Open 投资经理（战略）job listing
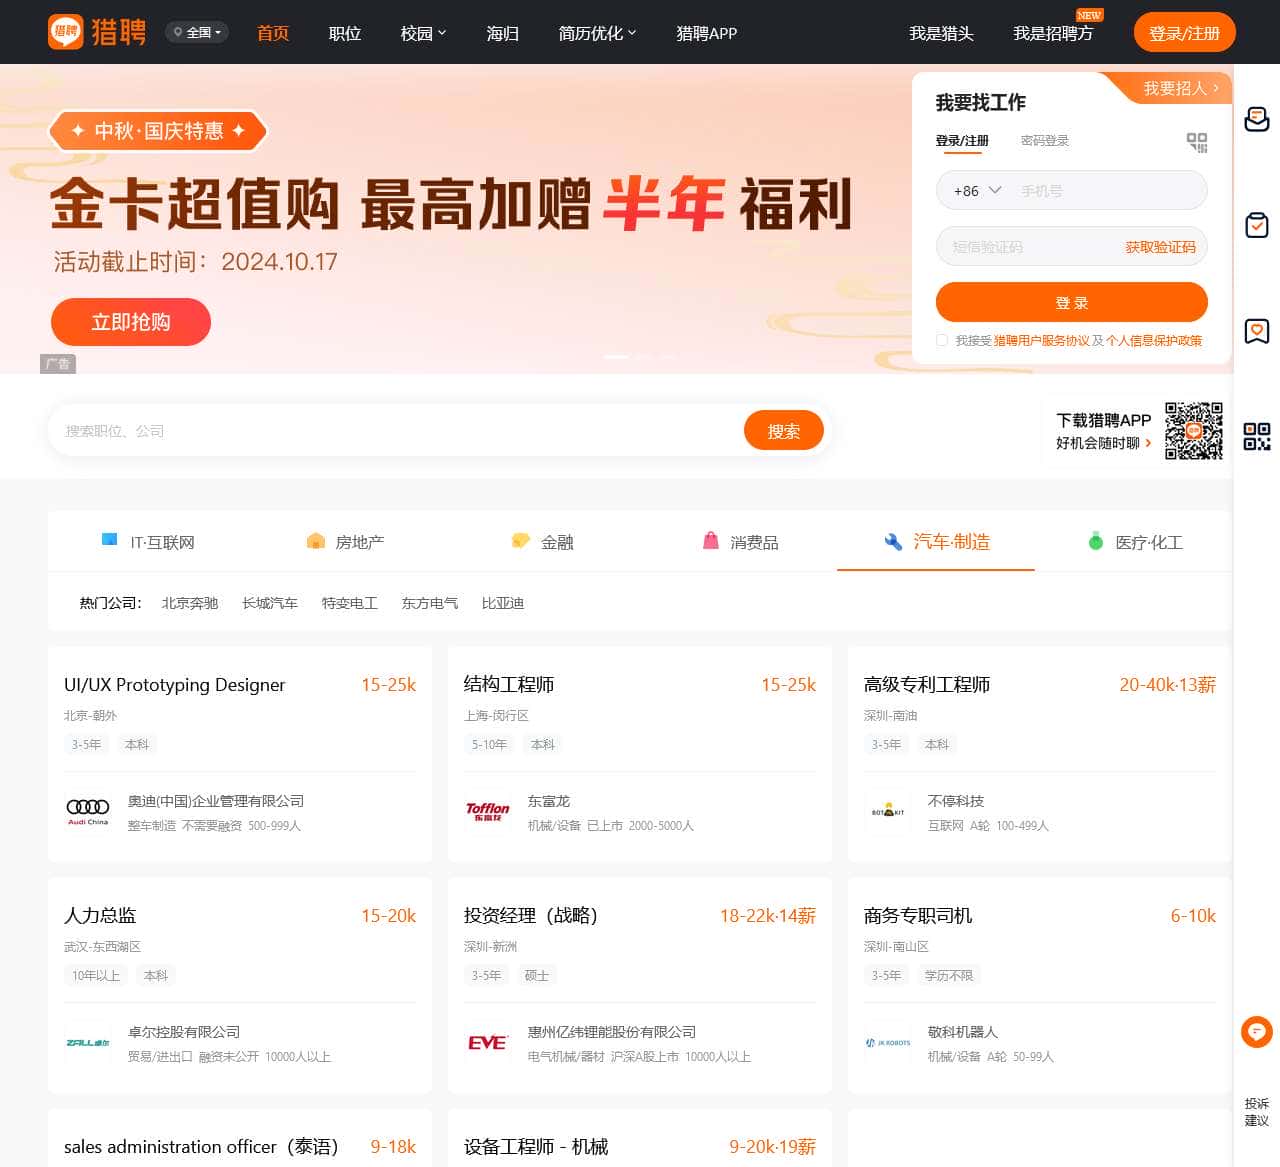This screenshot has height=1167, width=1280. (531, 916)
